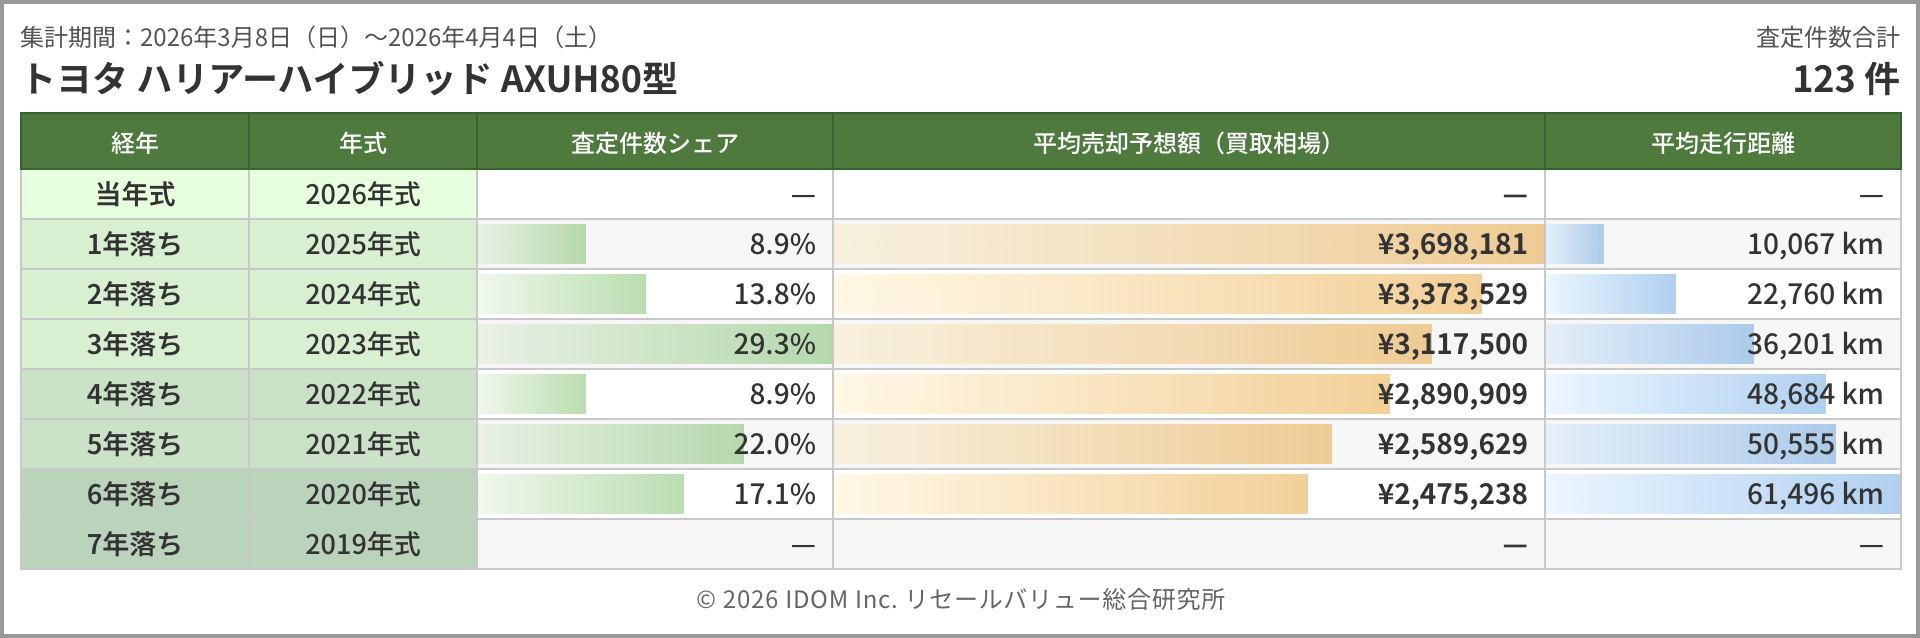The image size is (1920, 638).
Task: Click the IDOM Inc. copyright footer text
Action: (960, 599)
